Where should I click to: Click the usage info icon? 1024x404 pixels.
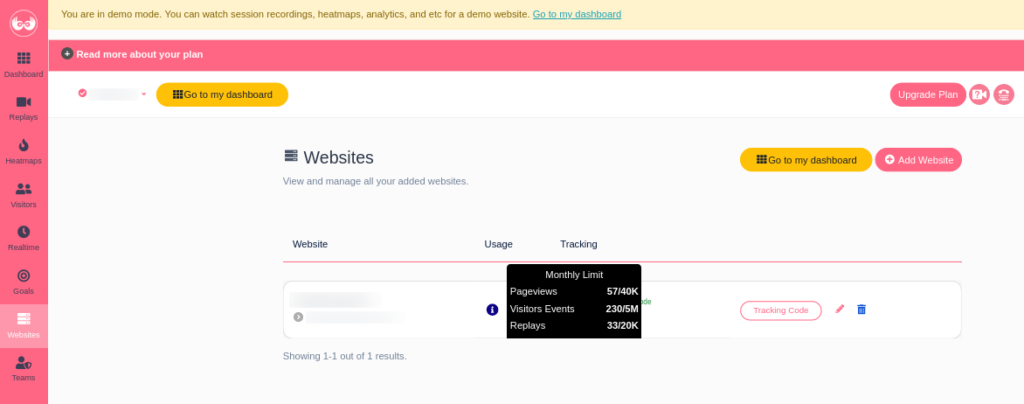point(492,310)
